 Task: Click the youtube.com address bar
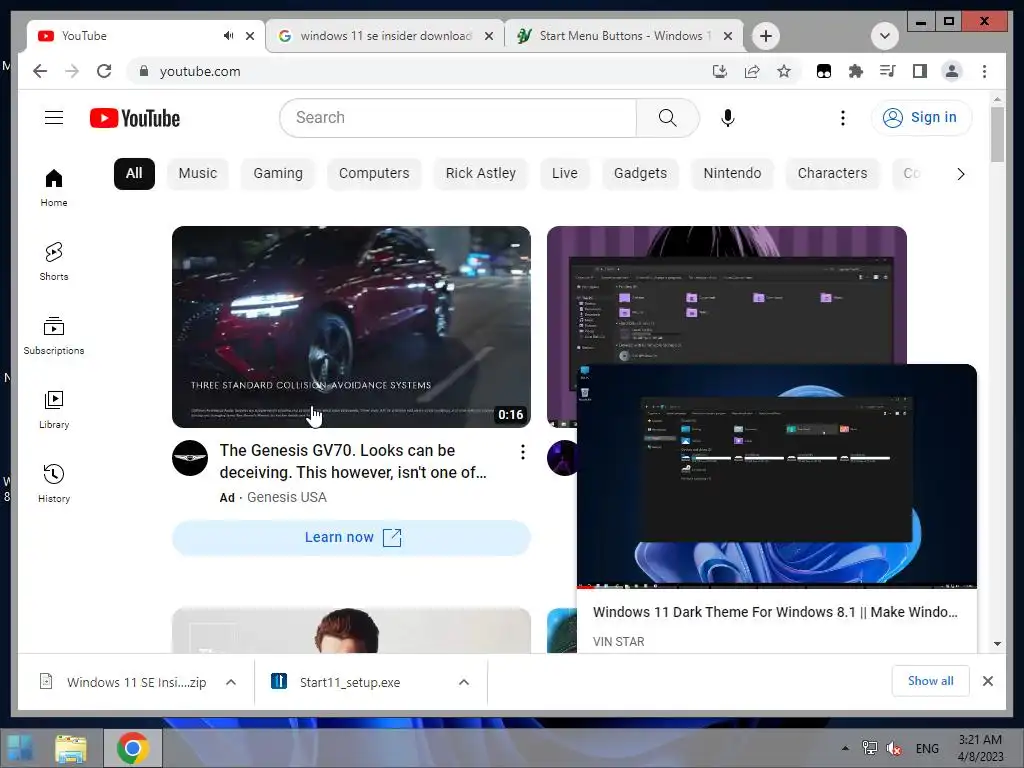tap(418, 71)
